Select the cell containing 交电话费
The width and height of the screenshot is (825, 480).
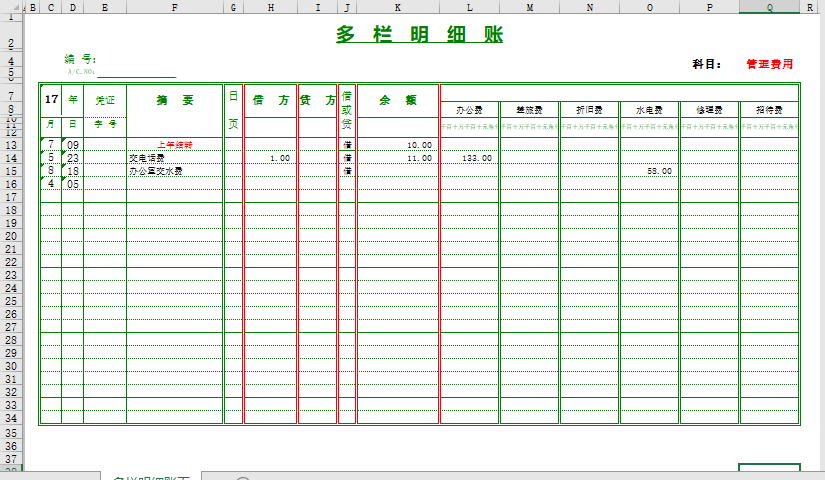(x=174, y=158)
